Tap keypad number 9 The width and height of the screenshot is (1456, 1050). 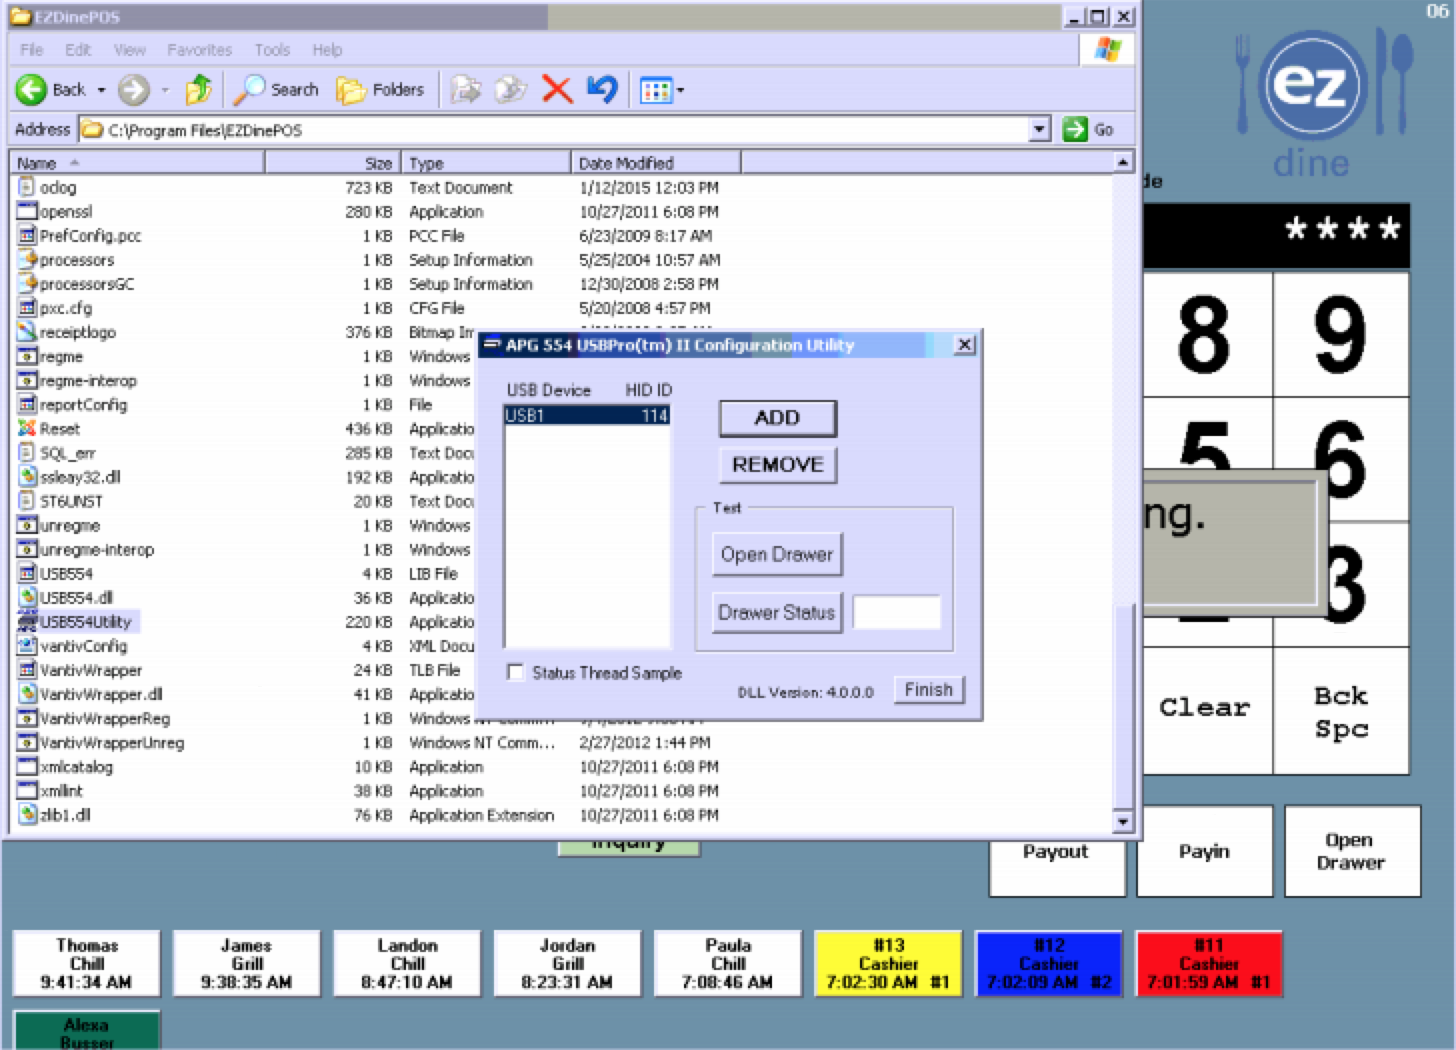1341,334
